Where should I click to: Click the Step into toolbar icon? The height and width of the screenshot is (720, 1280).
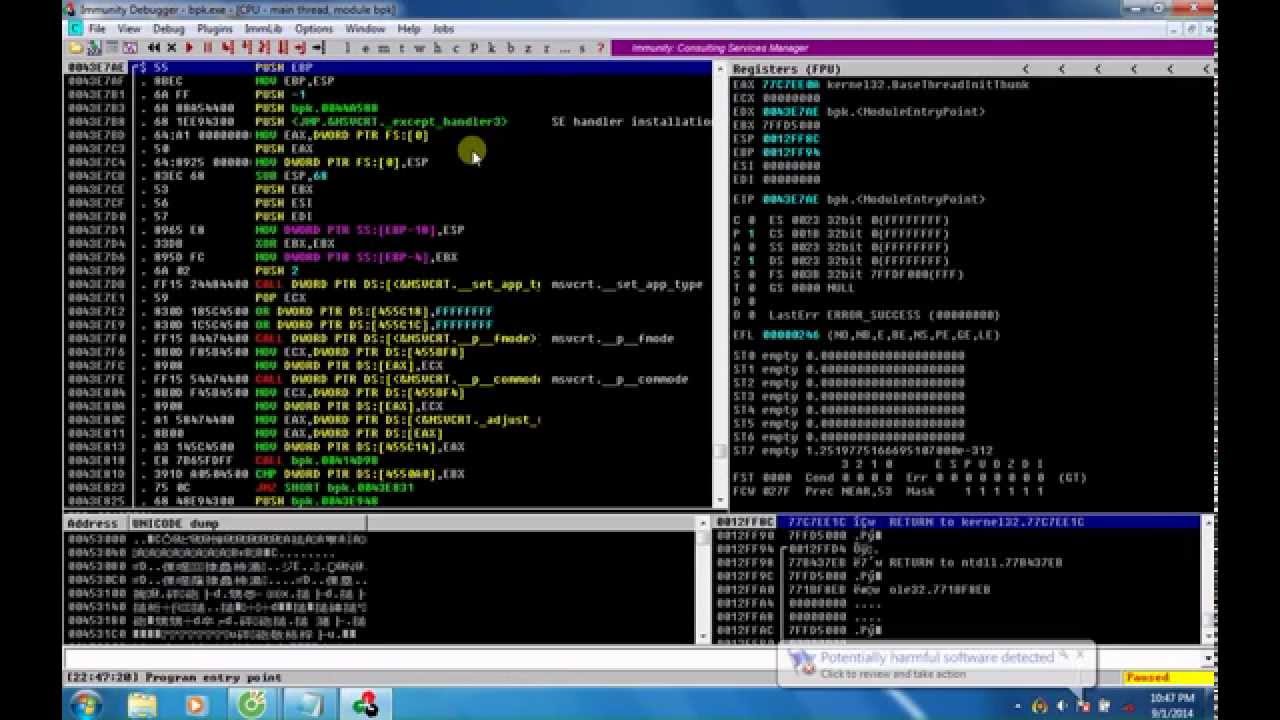(226, 48)
